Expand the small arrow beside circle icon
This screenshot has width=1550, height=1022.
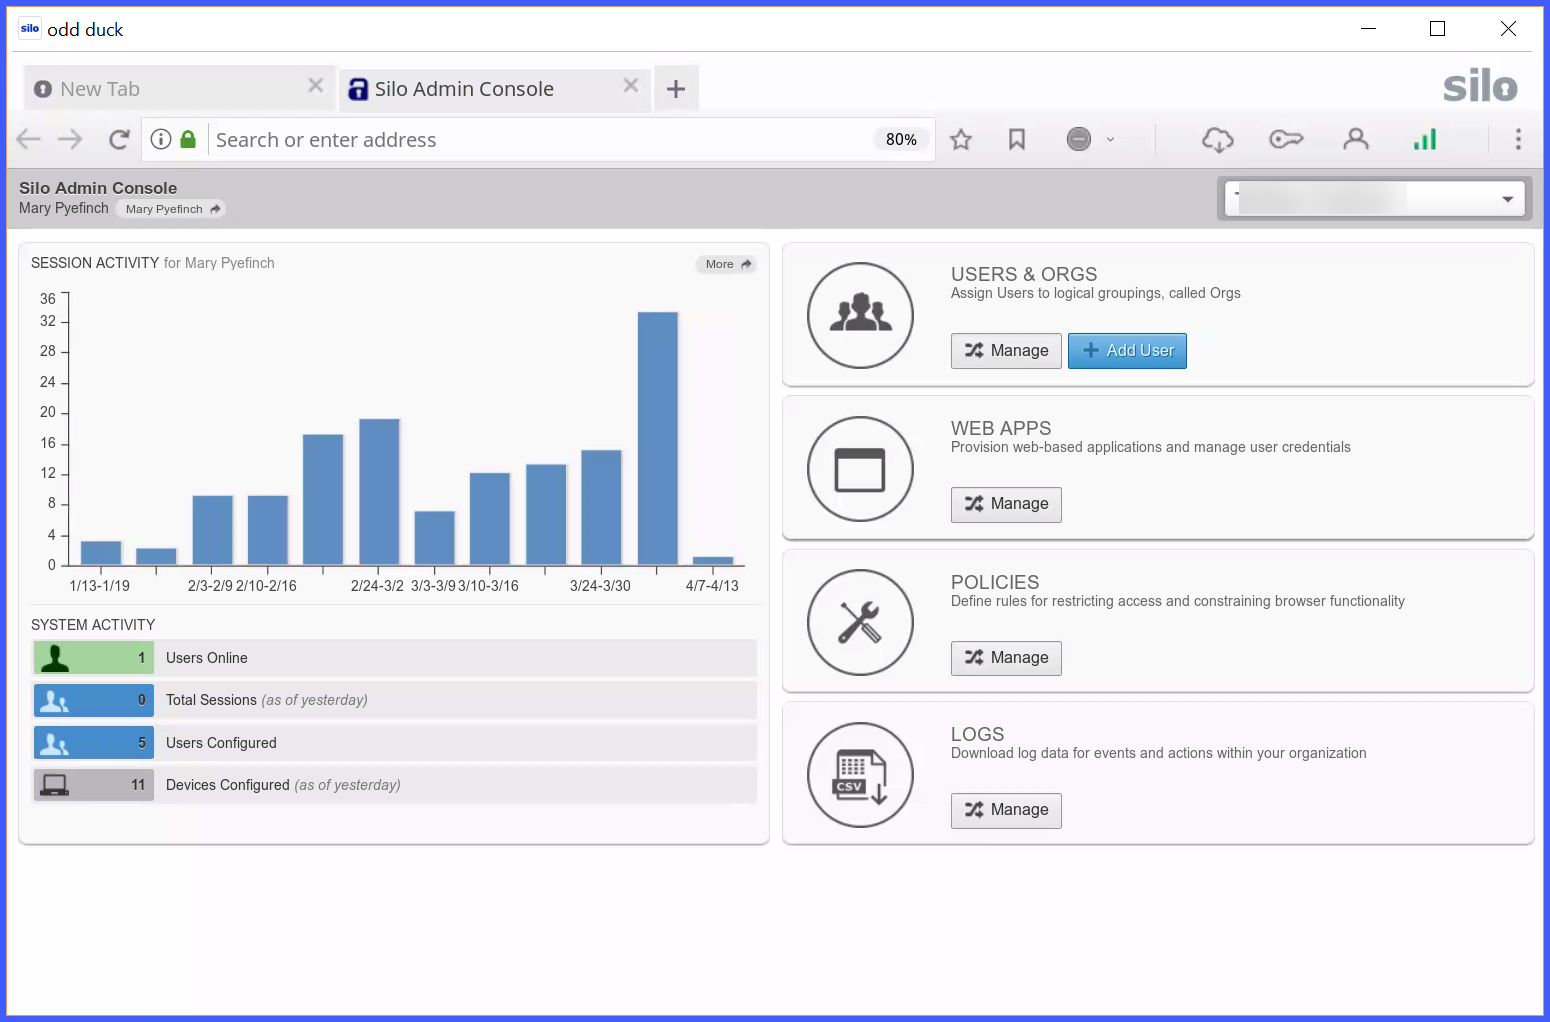(x=1110, y=139)
